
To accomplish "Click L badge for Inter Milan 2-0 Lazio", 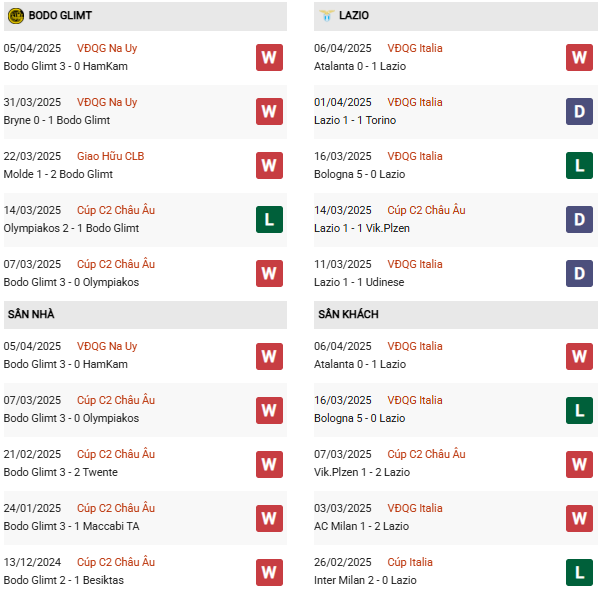I will pyautogui.click(x=579, y=571).
